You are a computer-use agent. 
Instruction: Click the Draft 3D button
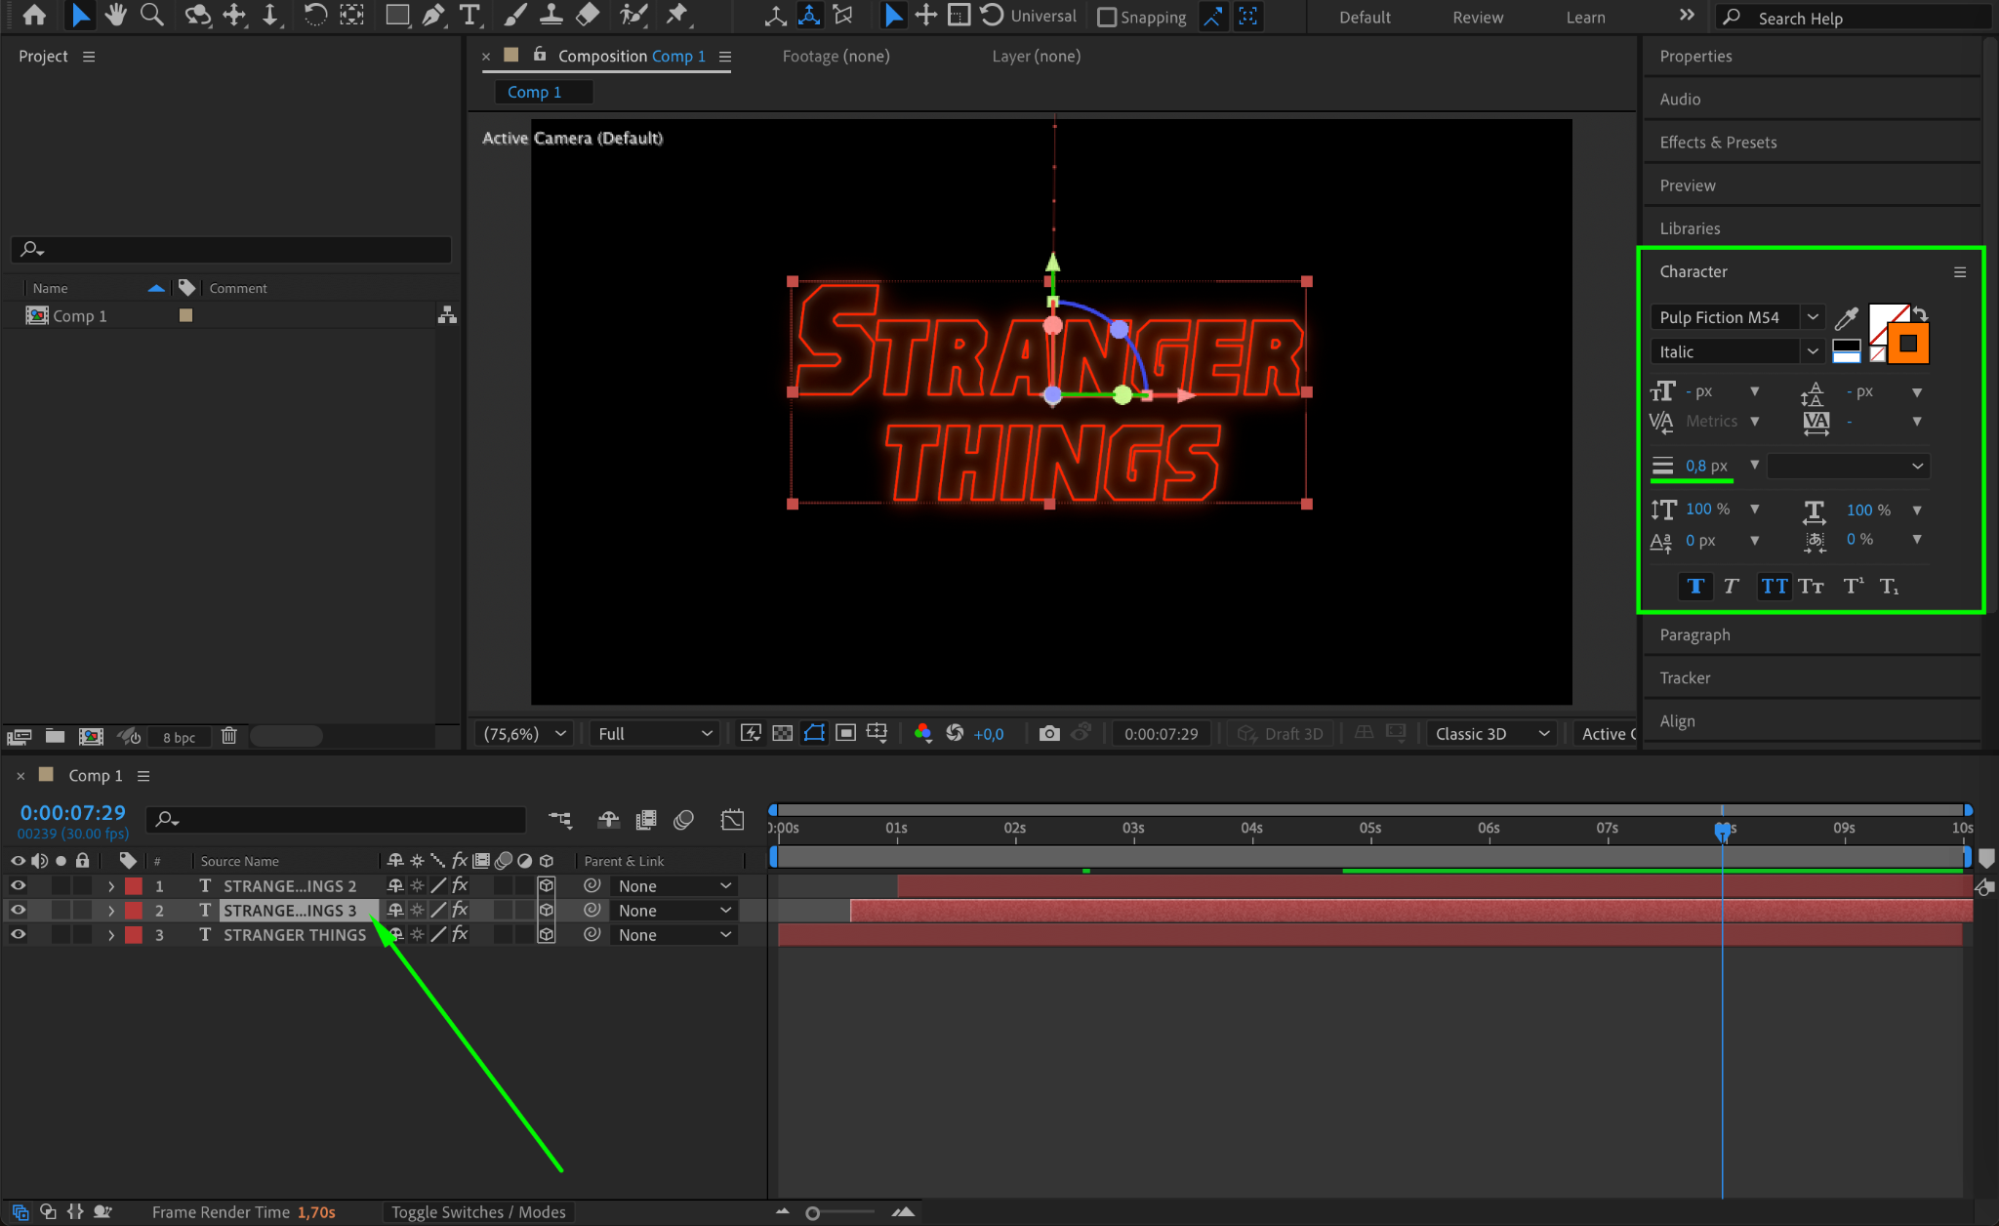(x=1281, y=733)
